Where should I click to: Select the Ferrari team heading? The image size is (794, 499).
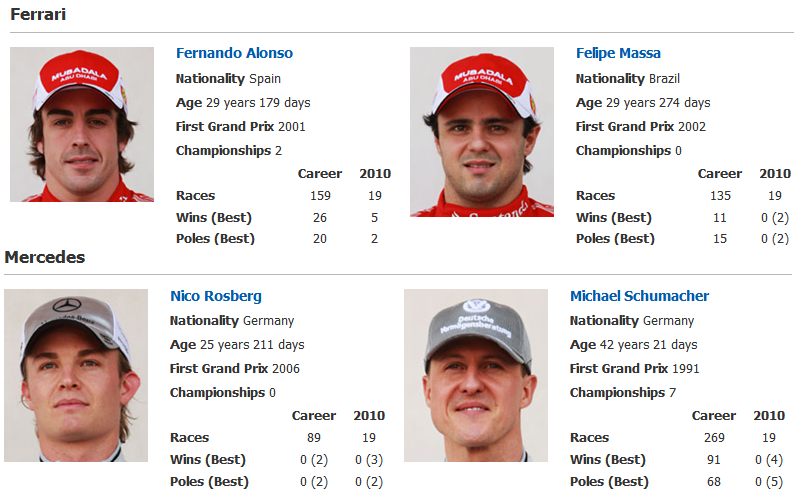point(38,14)
